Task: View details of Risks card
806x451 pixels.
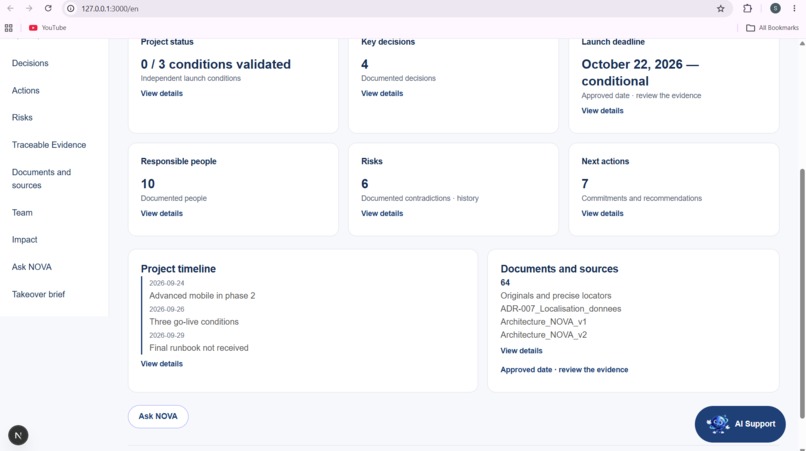Action: 382,213
